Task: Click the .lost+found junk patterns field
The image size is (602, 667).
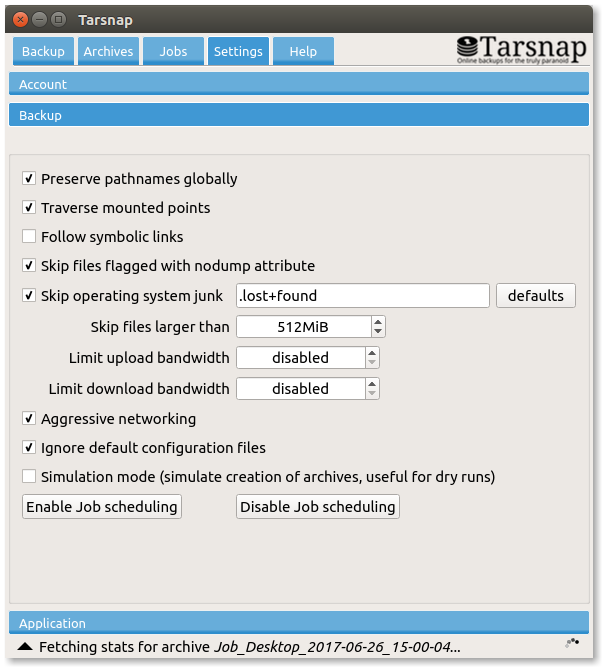Action: [x=362, y=296]
